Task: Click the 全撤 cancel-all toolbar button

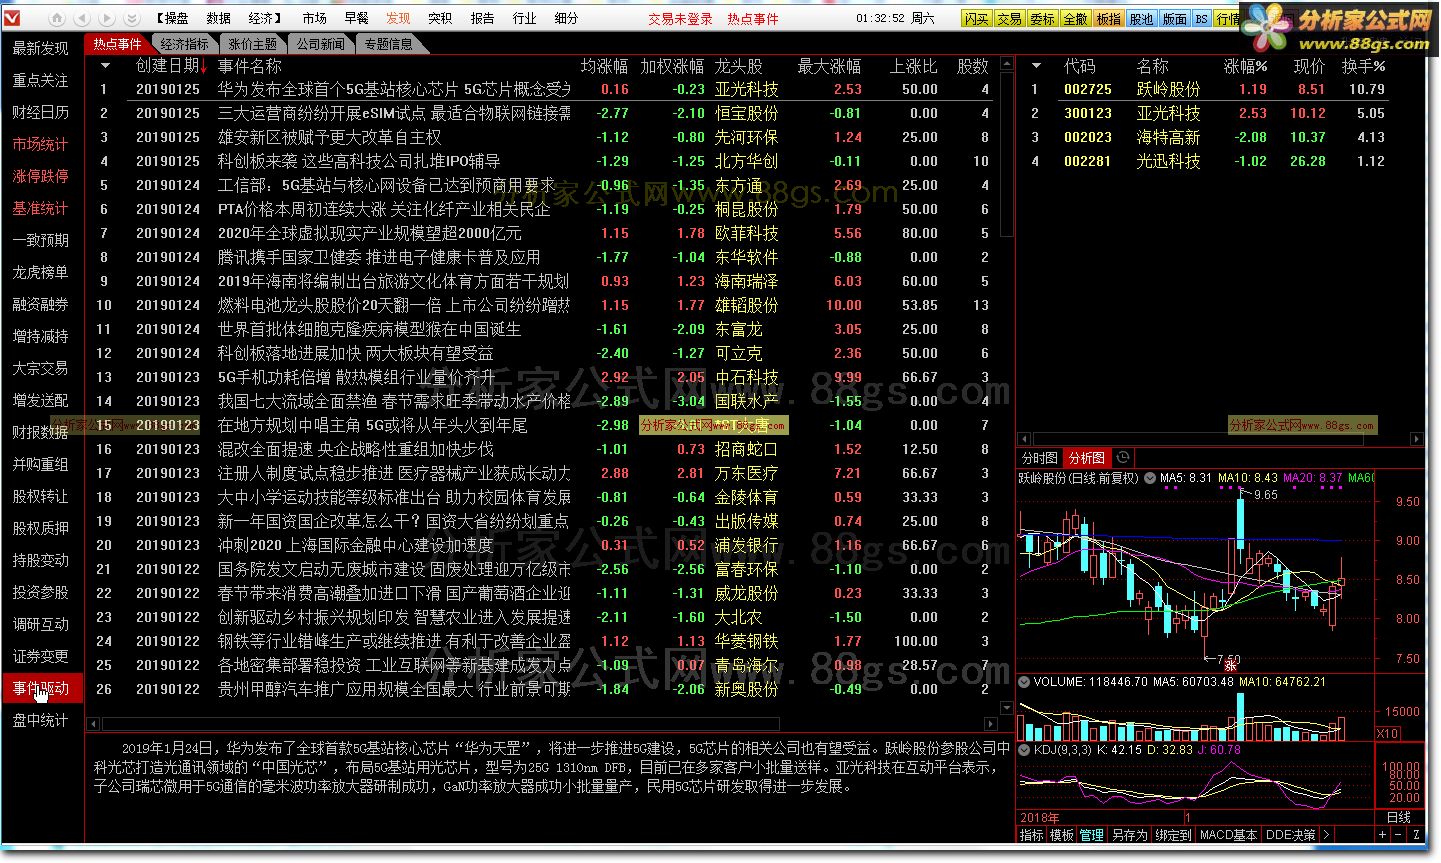Action: coord(1075,19)
